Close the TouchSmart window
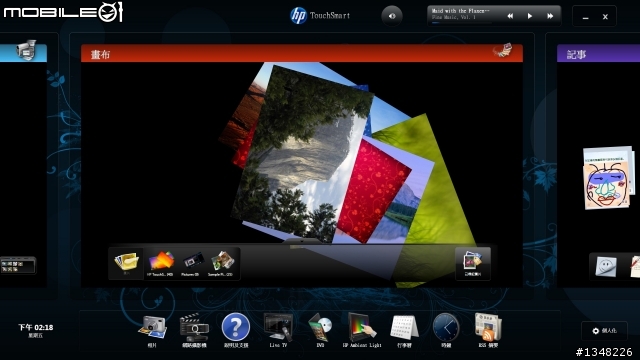Screen dimensions: 640x360 pyautogui.click(x=605, y=17)
